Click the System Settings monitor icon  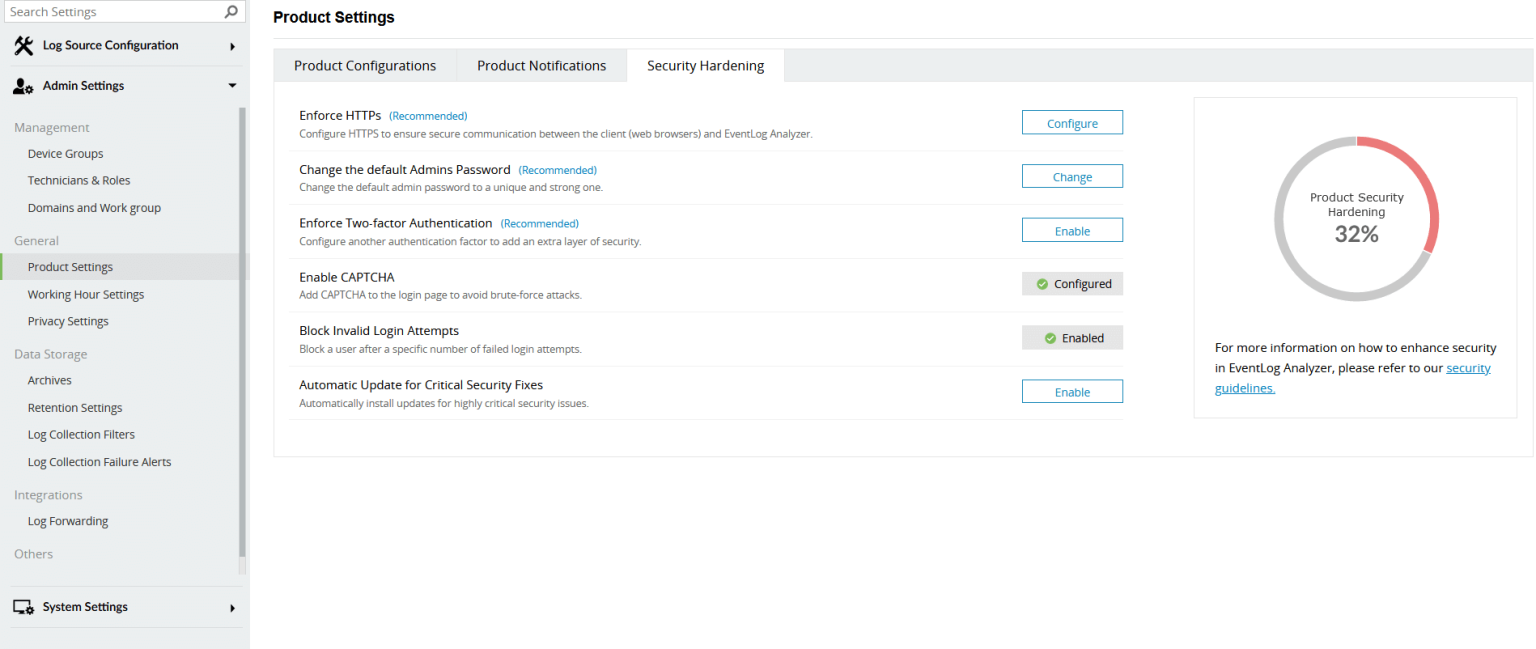pyautogui.click(x=23, y=607)
